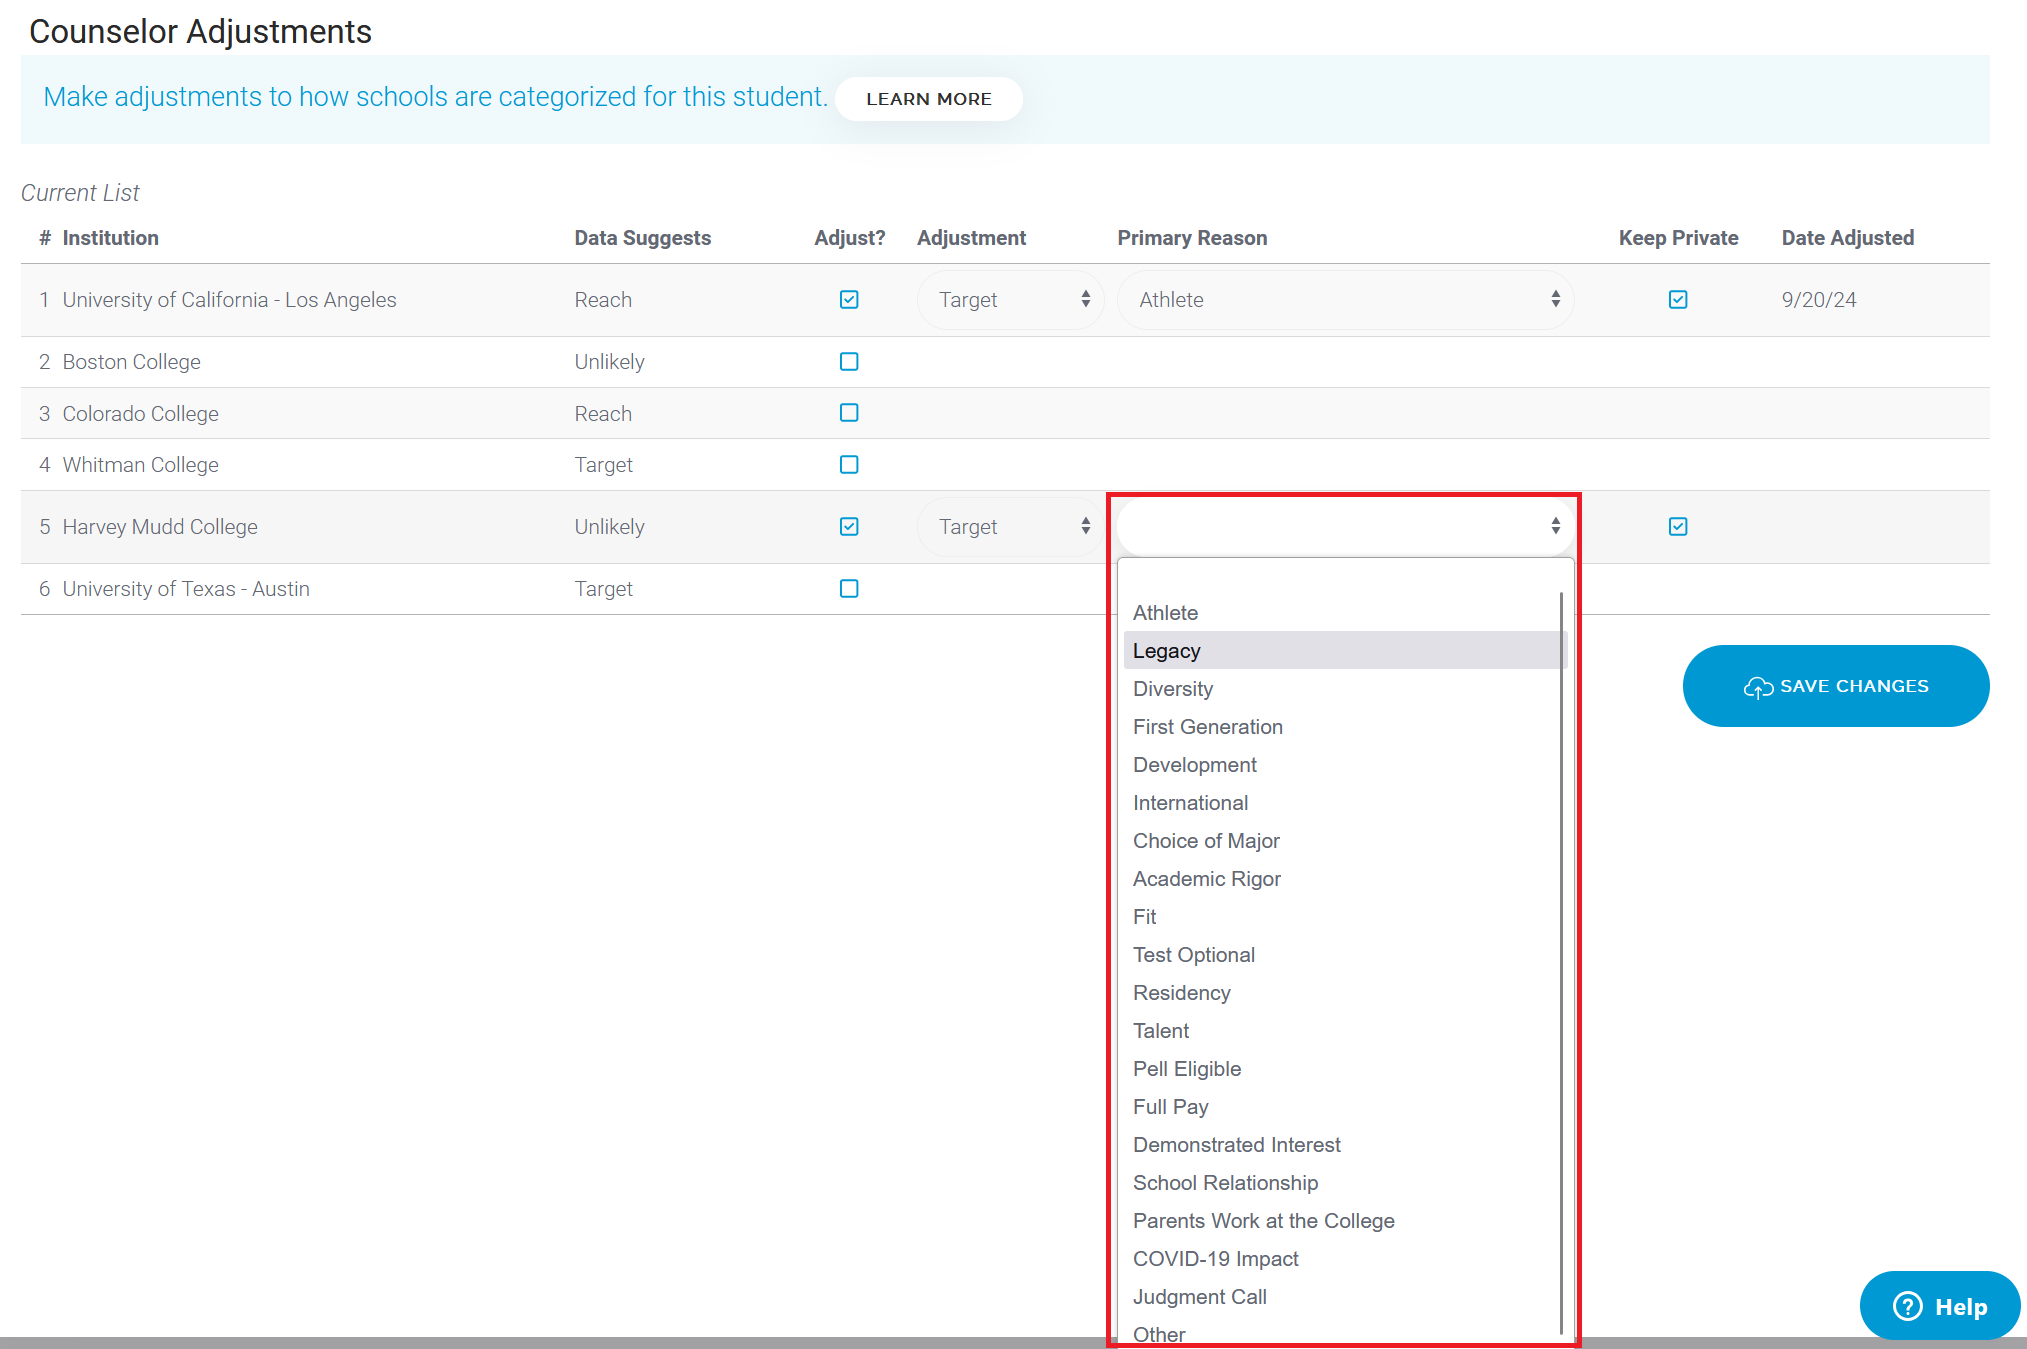The height and width of the screenshot is (1349, 2027).
Task: Click Harvey Mudd College institution name
Action: (160, 527)
